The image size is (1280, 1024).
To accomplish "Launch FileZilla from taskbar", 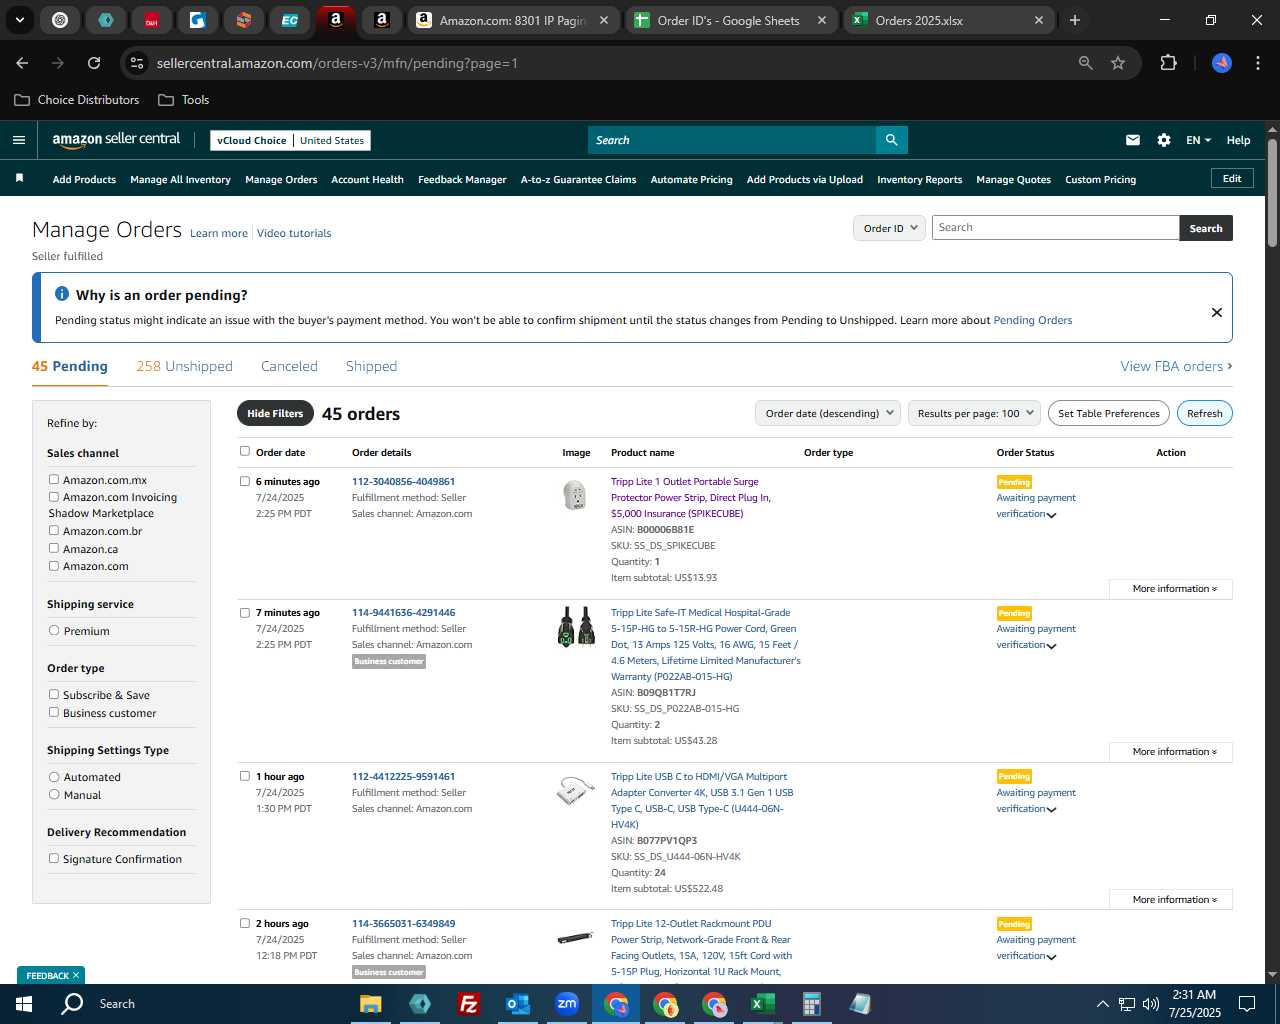I will pyautogui.click(x=468, y=1003).
